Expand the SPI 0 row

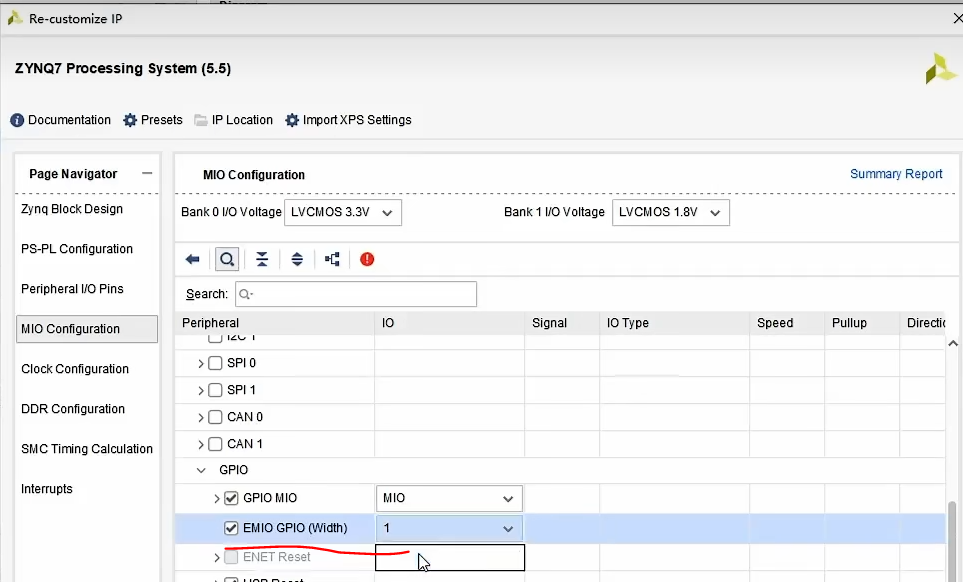coord(201,363)
